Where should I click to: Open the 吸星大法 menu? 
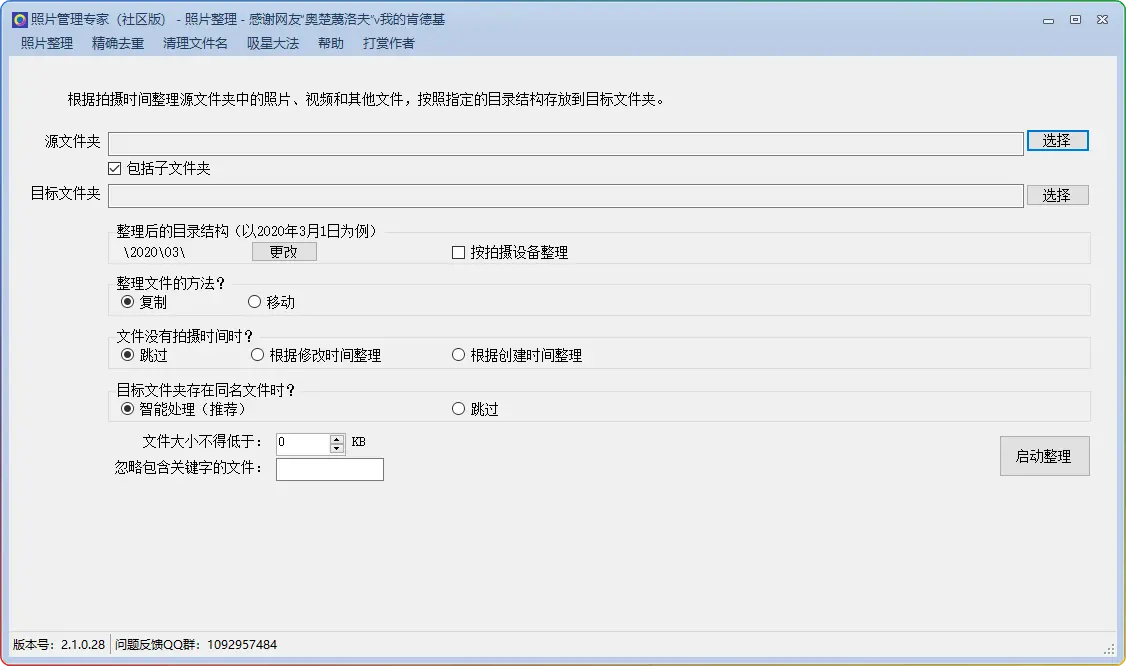273,43
